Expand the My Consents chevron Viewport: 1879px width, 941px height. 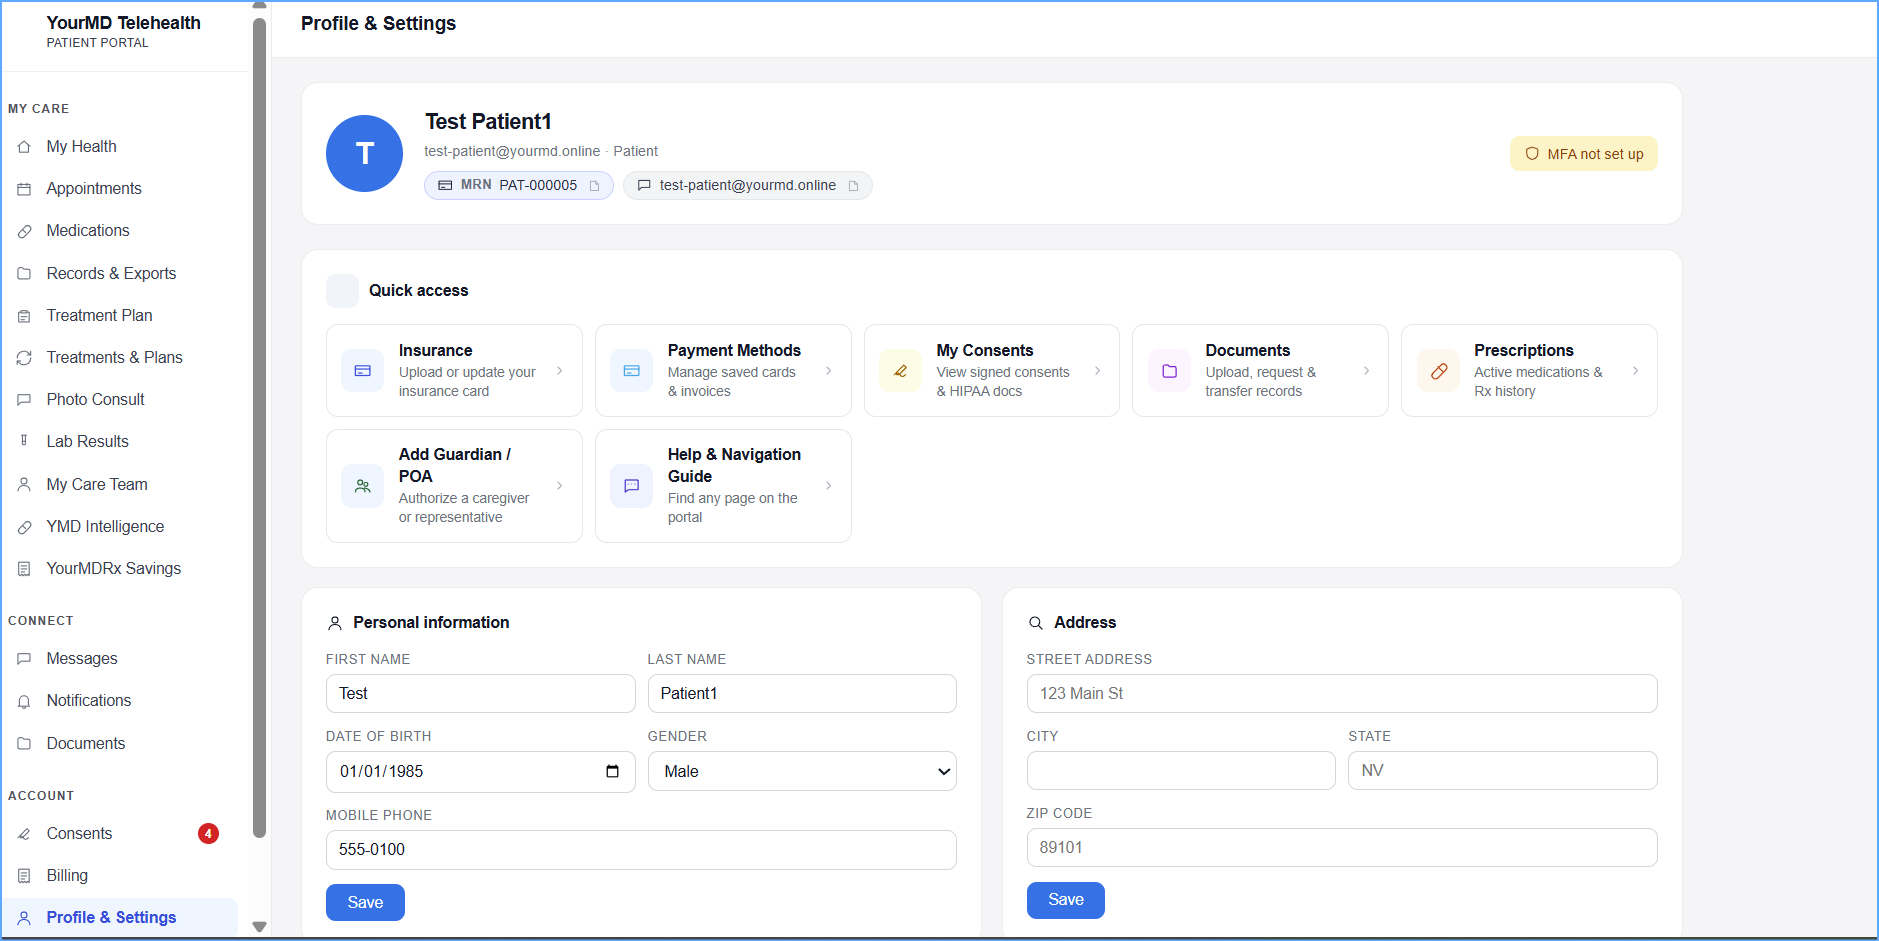tap(1098, 371)
